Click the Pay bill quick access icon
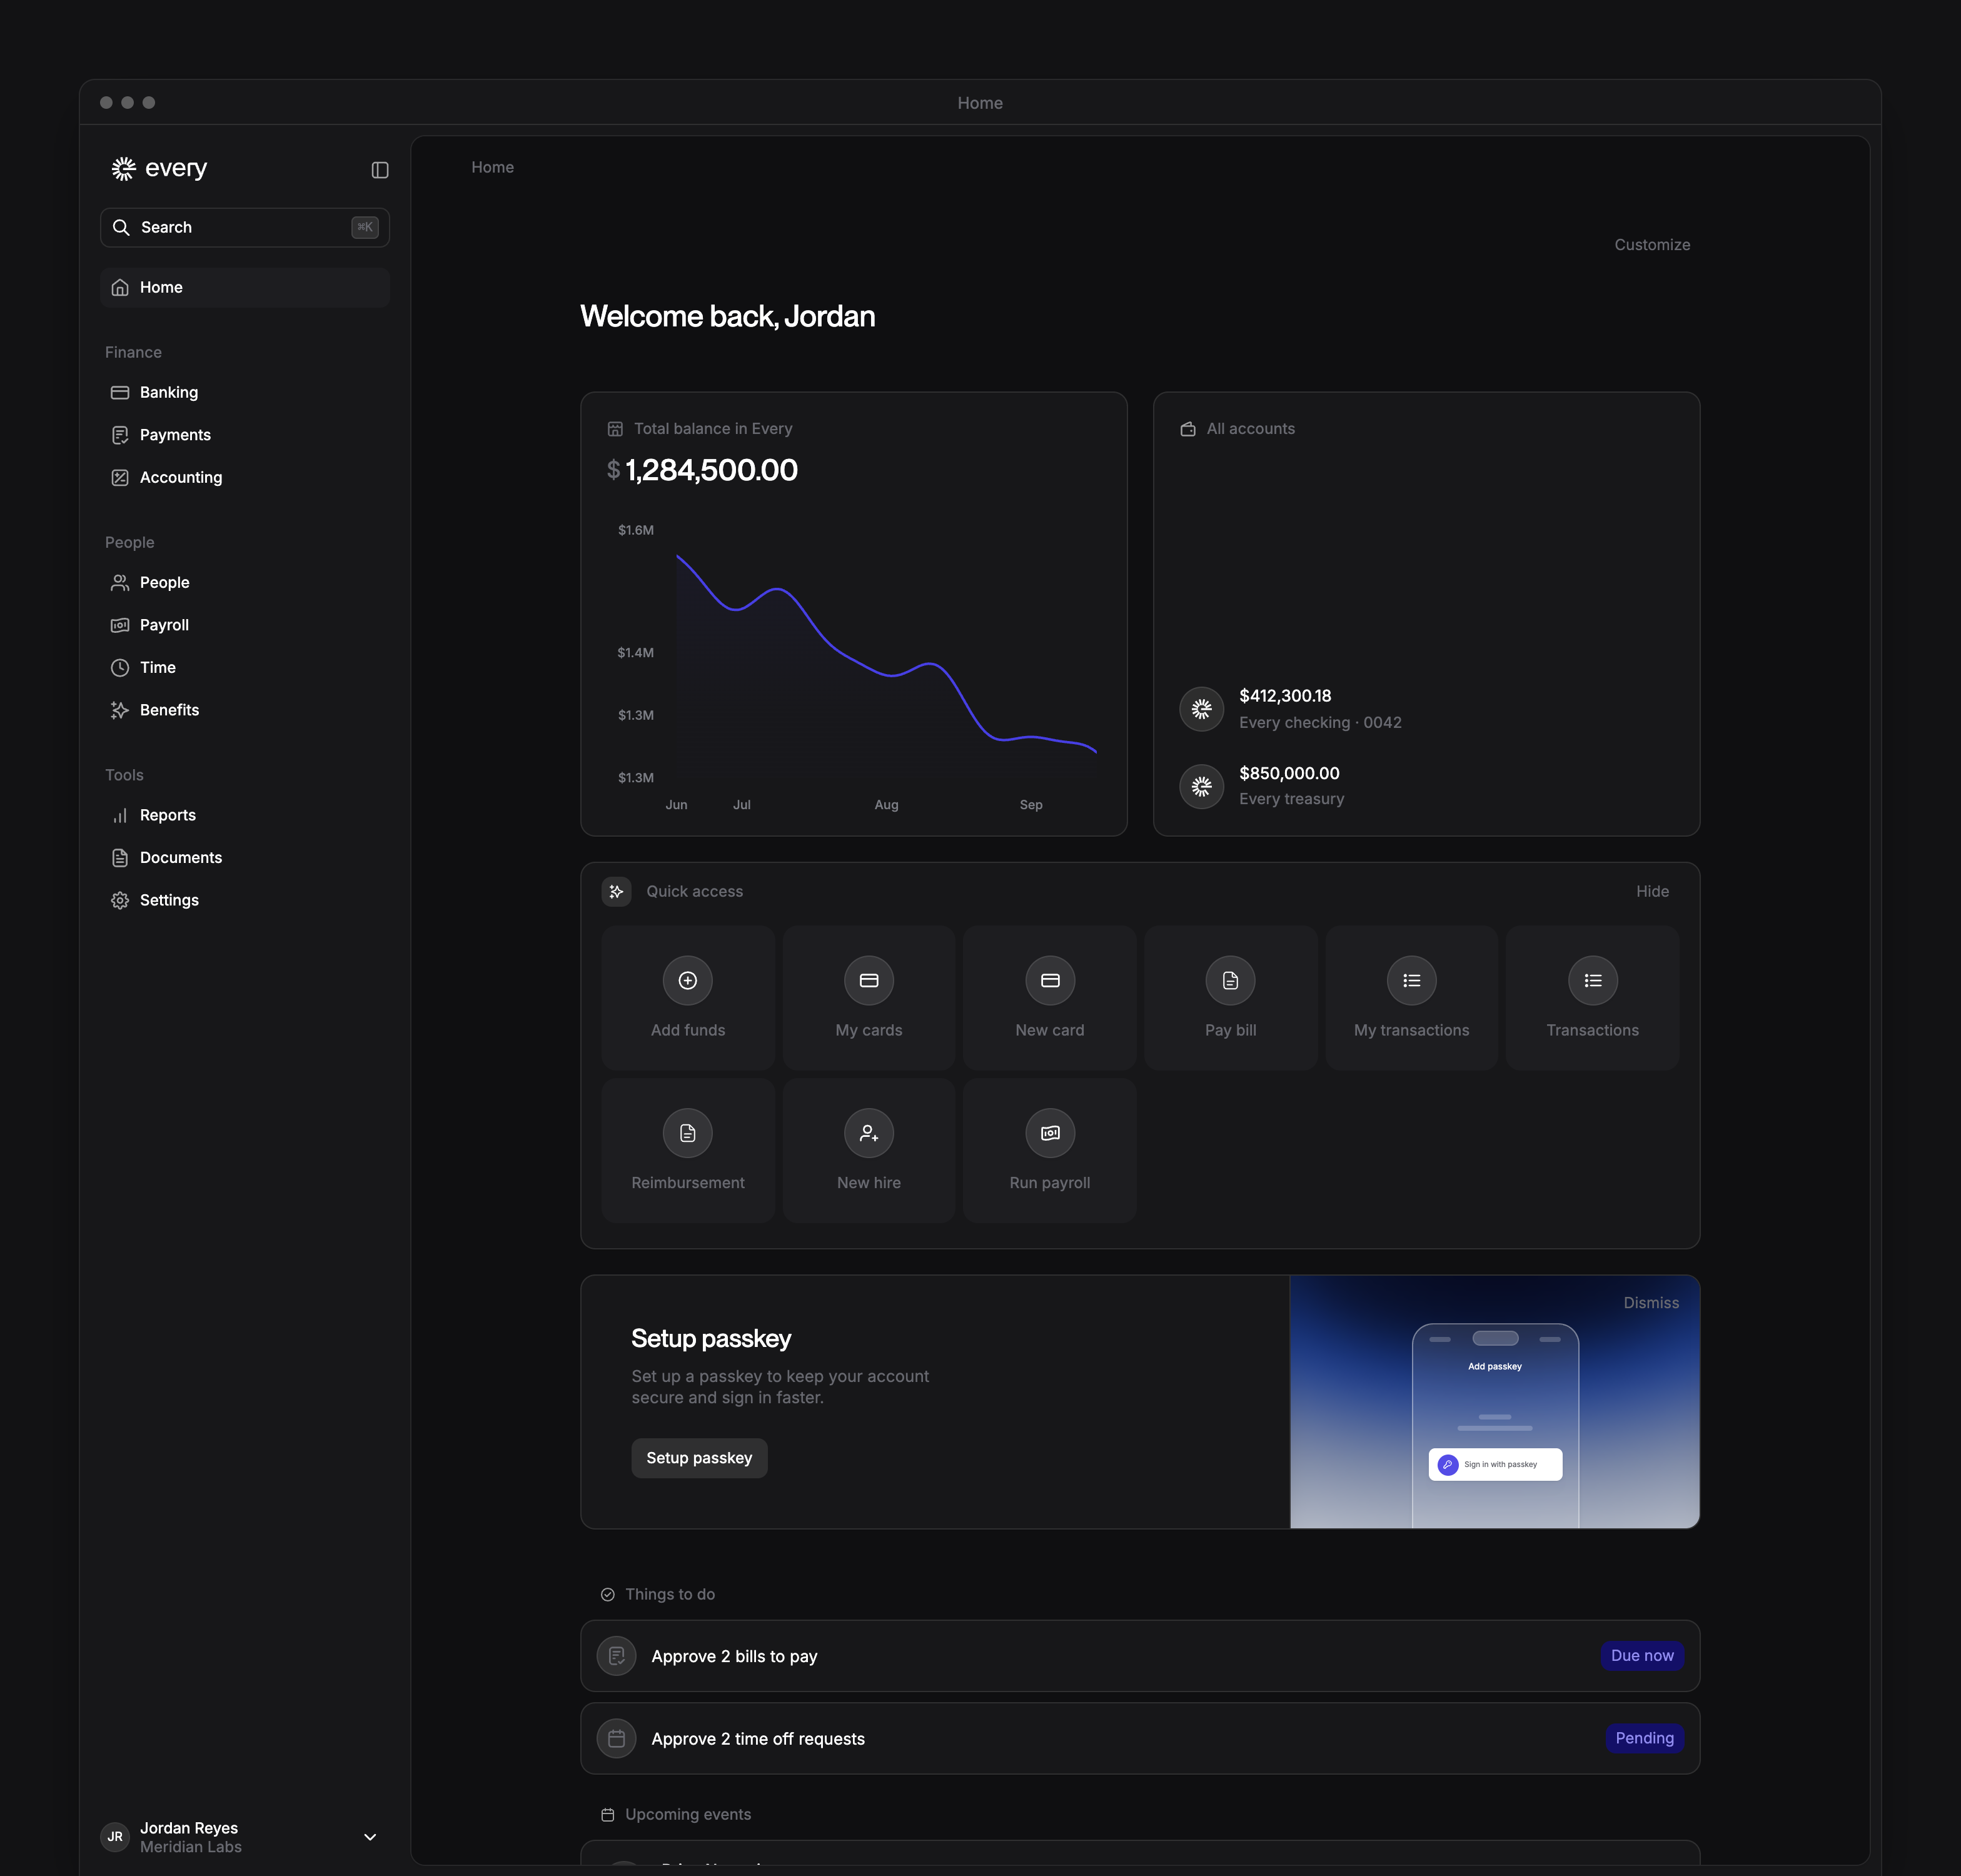 1230,980
